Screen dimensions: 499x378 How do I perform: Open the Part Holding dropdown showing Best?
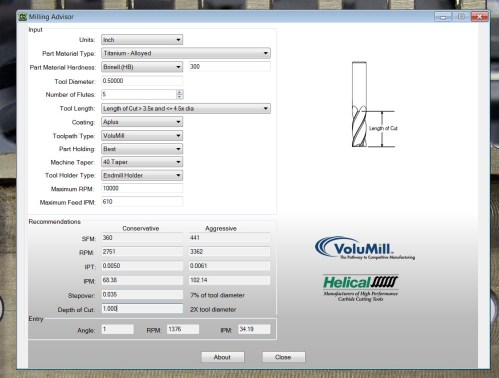142,149
